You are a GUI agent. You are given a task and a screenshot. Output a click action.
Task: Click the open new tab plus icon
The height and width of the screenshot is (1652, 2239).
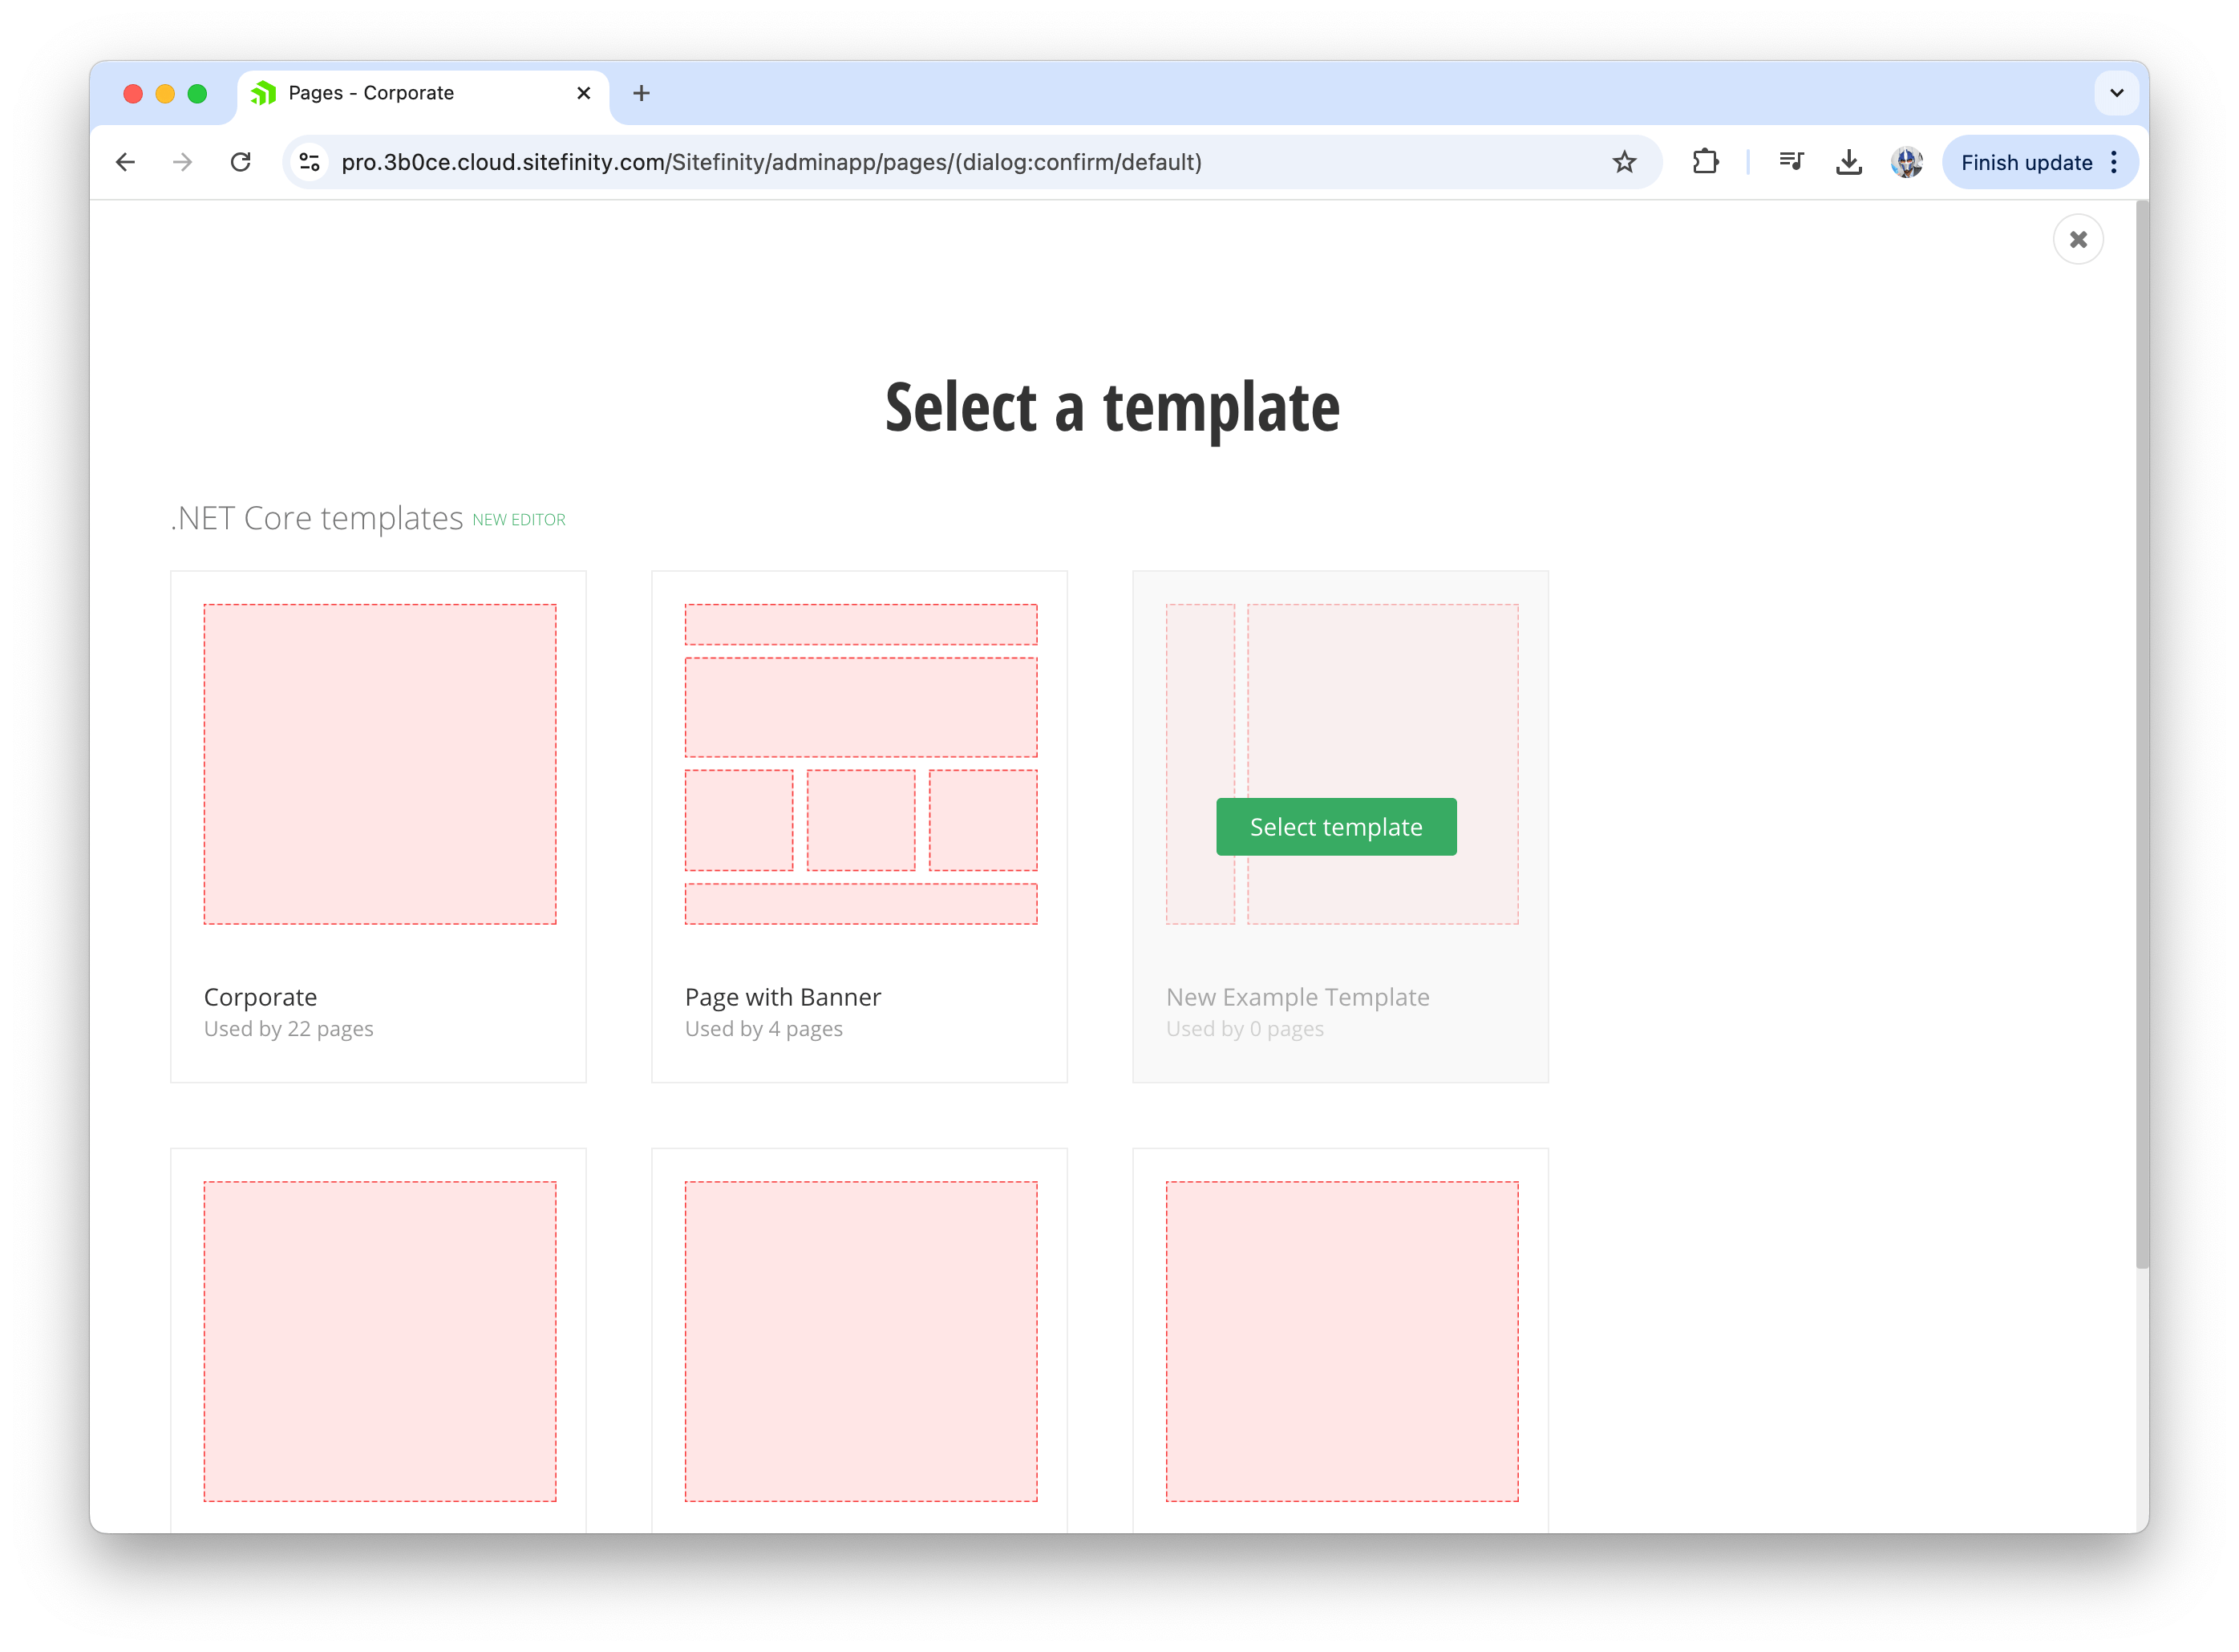click(642, 94)
